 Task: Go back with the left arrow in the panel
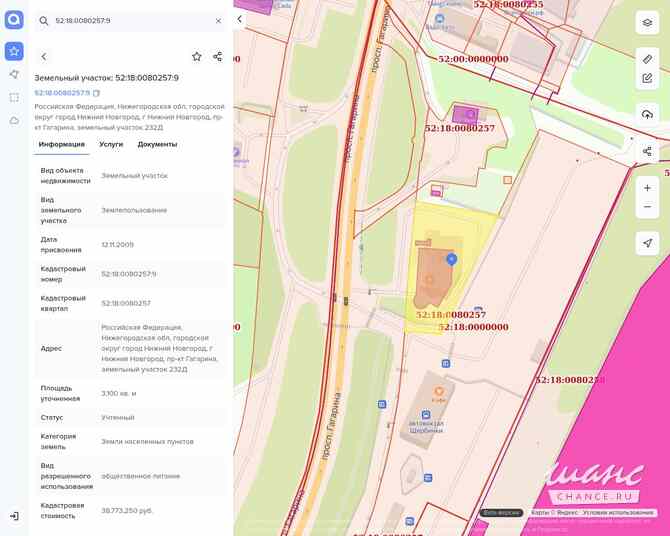pyautogui.click(x=44, y=56)
